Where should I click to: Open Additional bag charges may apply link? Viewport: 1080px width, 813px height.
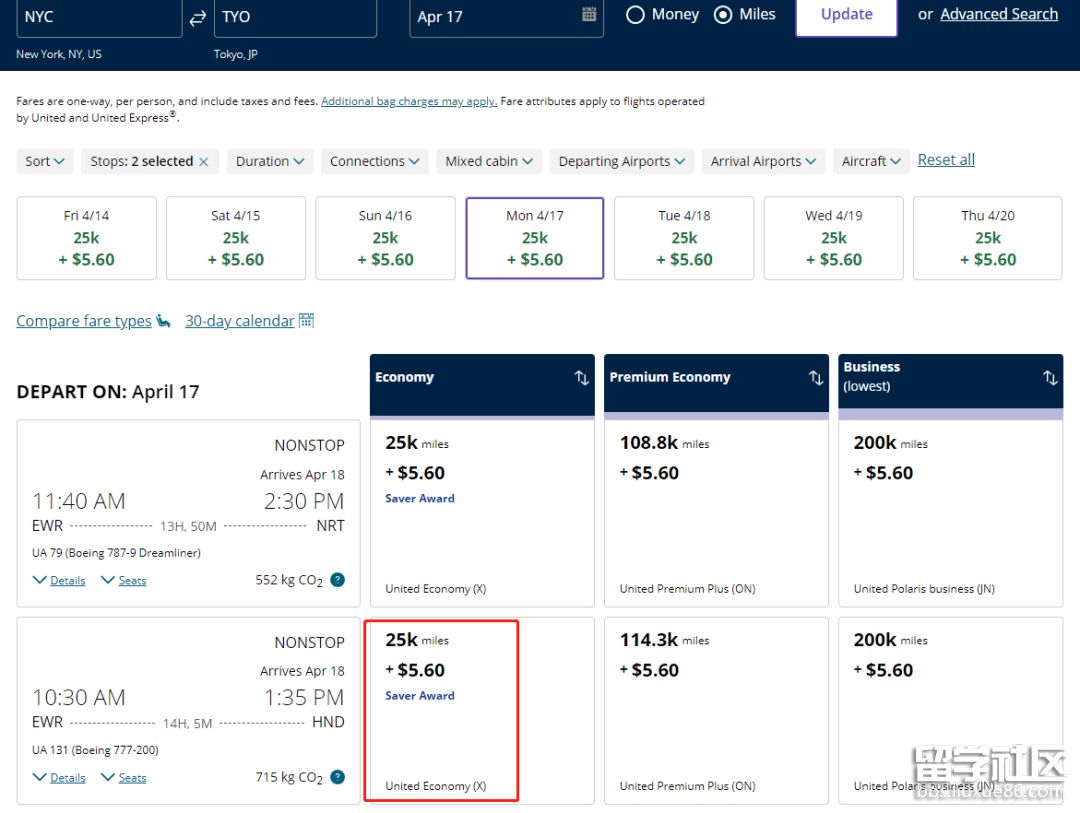click(409, 101)
